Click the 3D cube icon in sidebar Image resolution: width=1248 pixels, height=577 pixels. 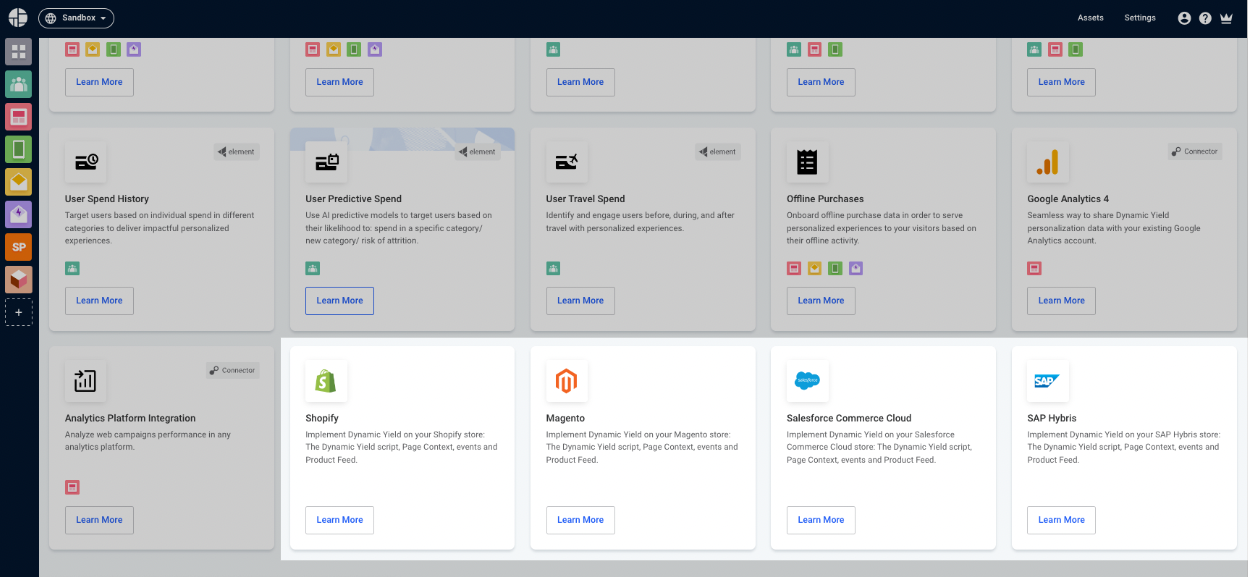(x=19, y=279)
